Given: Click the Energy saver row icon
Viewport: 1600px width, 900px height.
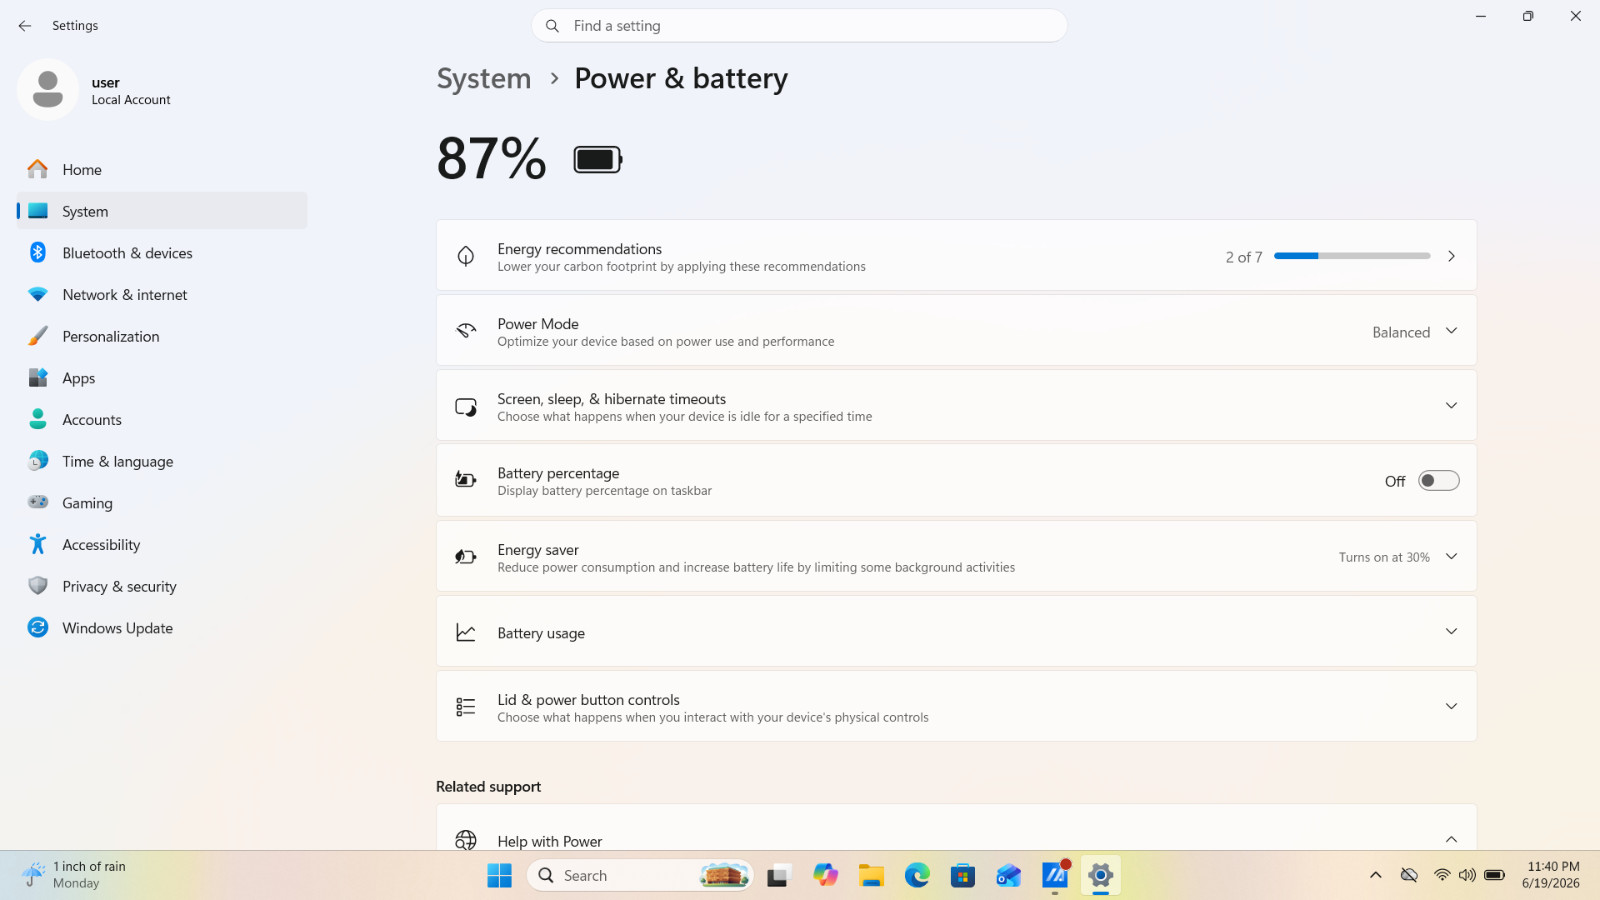Looking at the screenshot, I should pyautogui.click(x=466, y=557).
